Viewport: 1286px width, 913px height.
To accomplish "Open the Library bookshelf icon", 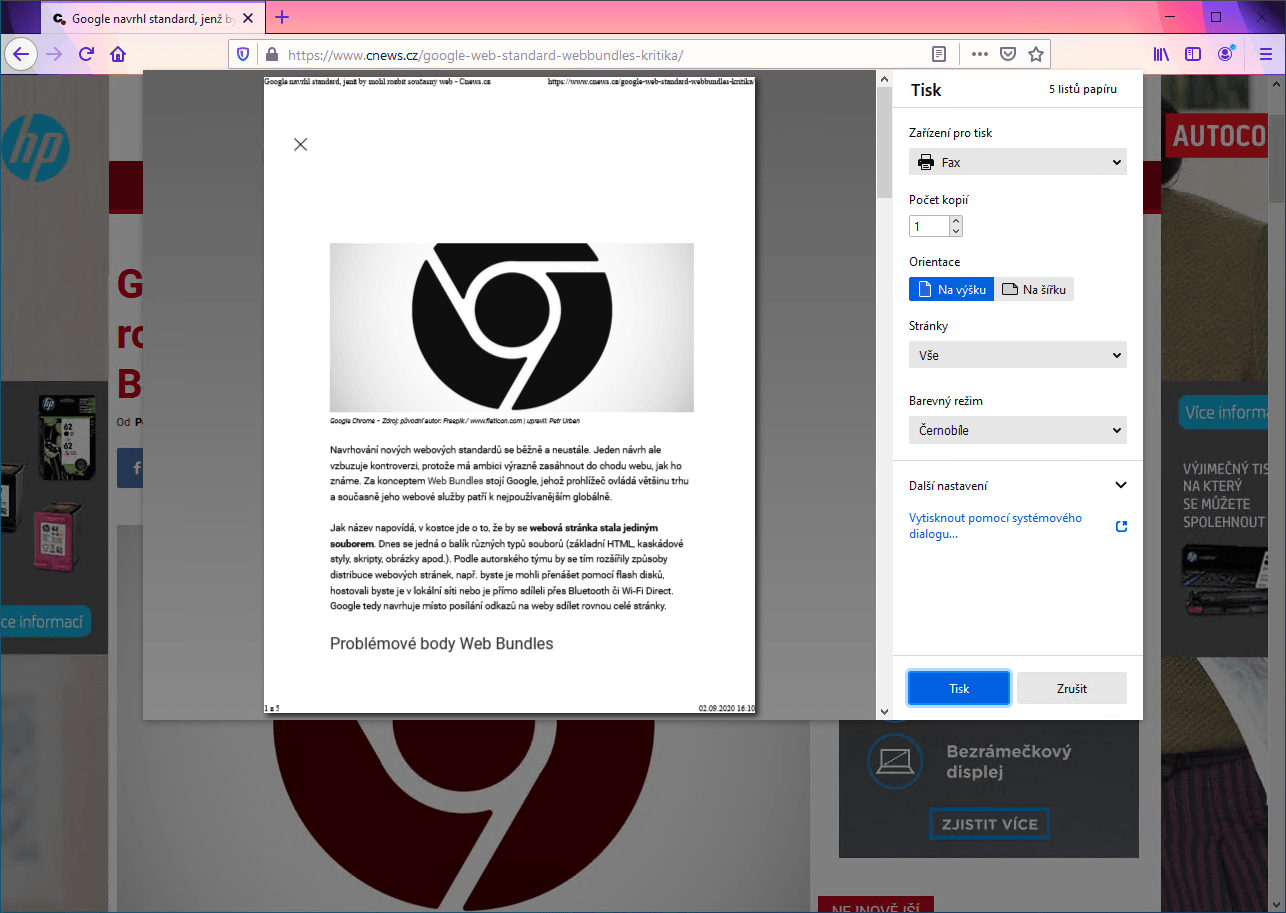I will coord(1161,54).
